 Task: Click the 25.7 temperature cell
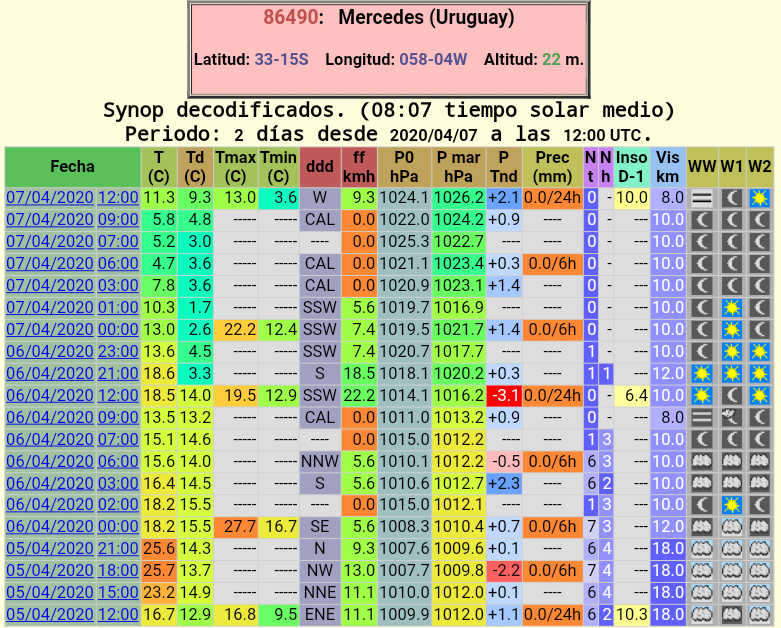pyautogui.click(x=159, y=570)
